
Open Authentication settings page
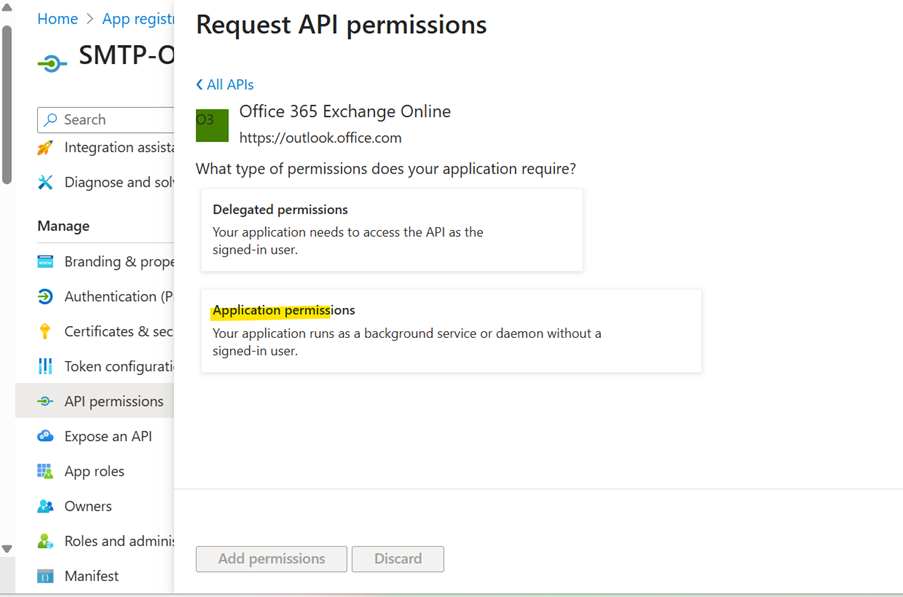coord(94,296)
